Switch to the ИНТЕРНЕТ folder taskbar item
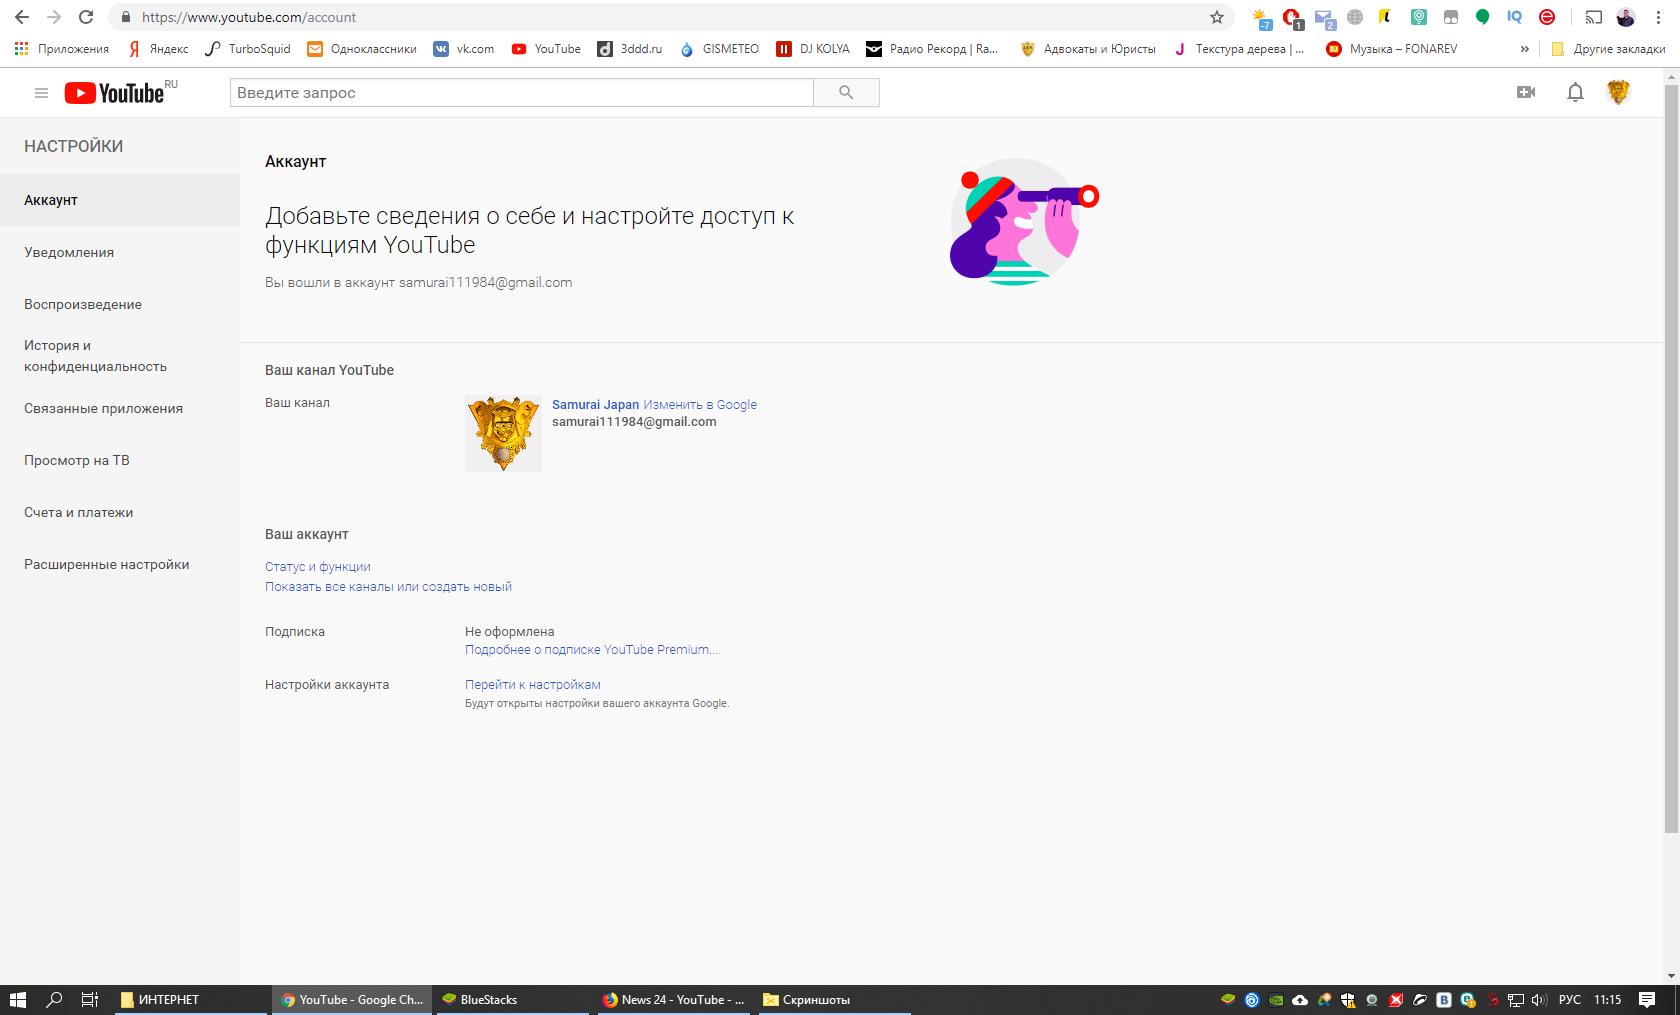Screen dimensions: 1680x1015 point(190,999)
